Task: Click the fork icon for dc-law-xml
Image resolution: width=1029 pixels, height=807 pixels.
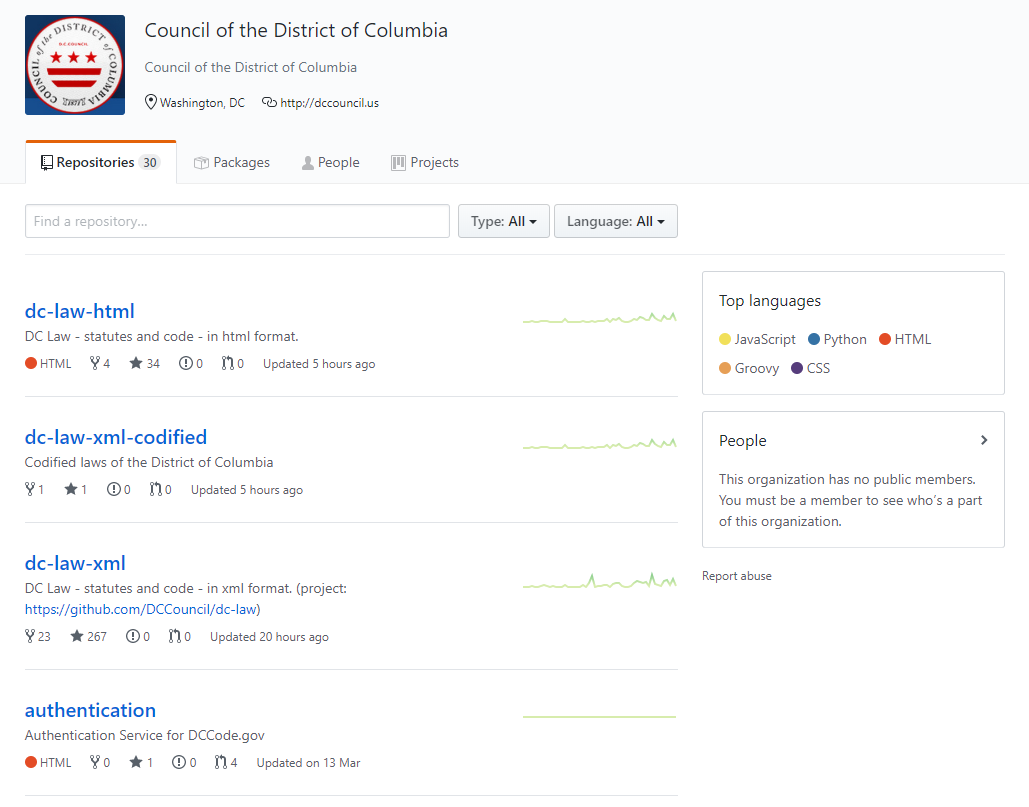Action: click(x=30, y=637)
